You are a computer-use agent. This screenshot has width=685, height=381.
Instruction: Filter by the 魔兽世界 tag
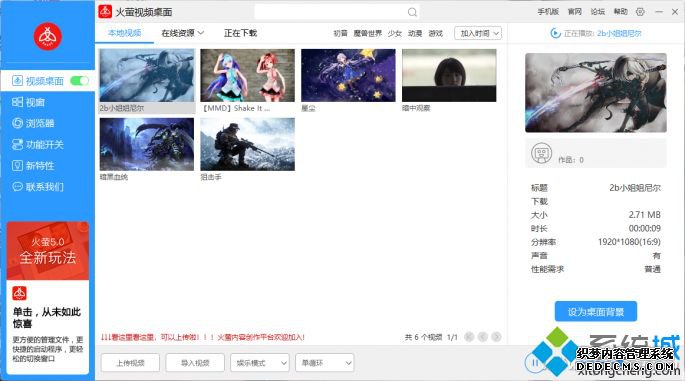(367, 33)
